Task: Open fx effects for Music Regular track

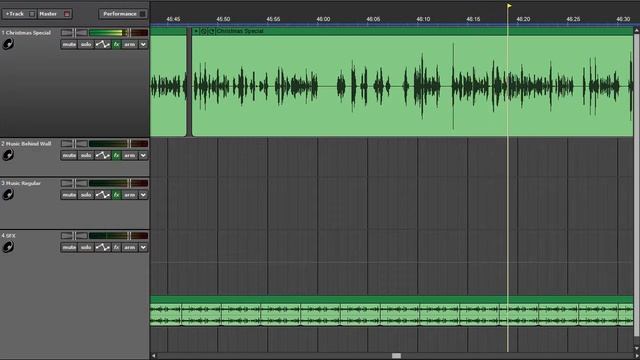Action: [116, 195]
